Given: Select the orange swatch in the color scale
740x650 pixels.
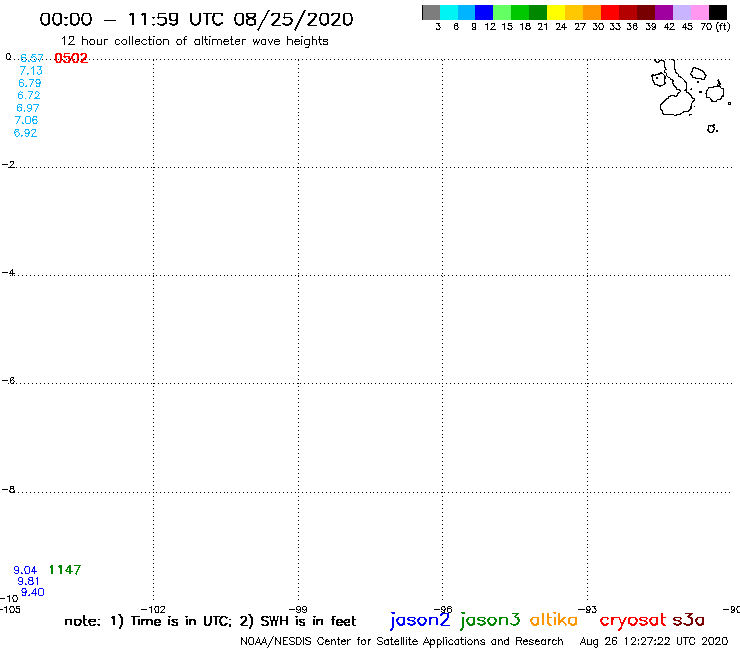Looking at the screenshot, I should pos(592,12).
